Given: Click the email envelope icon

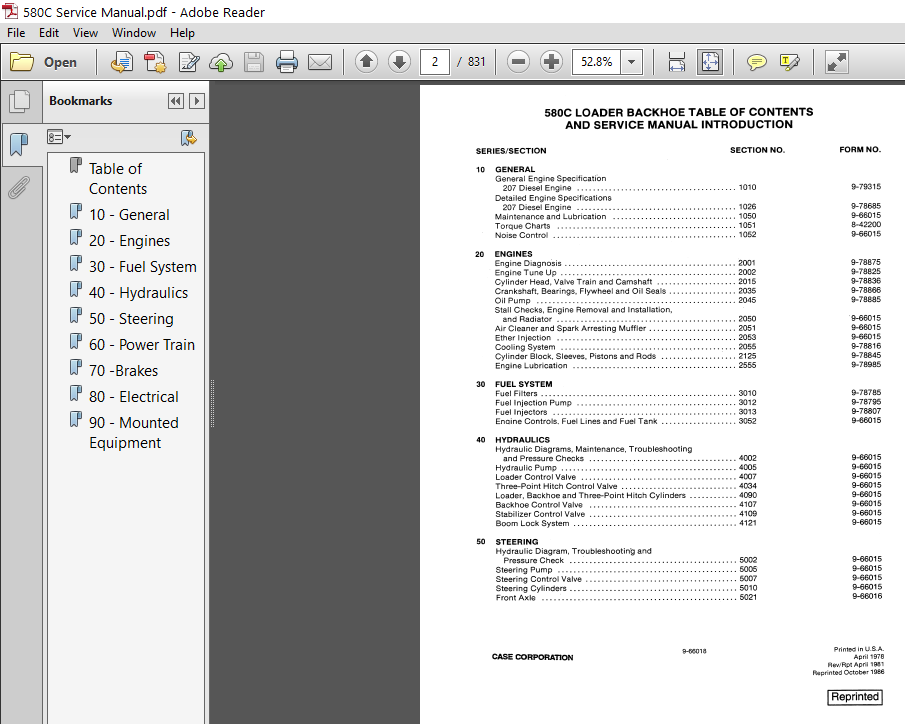Looking at the screenshot, I should point(320,62).
